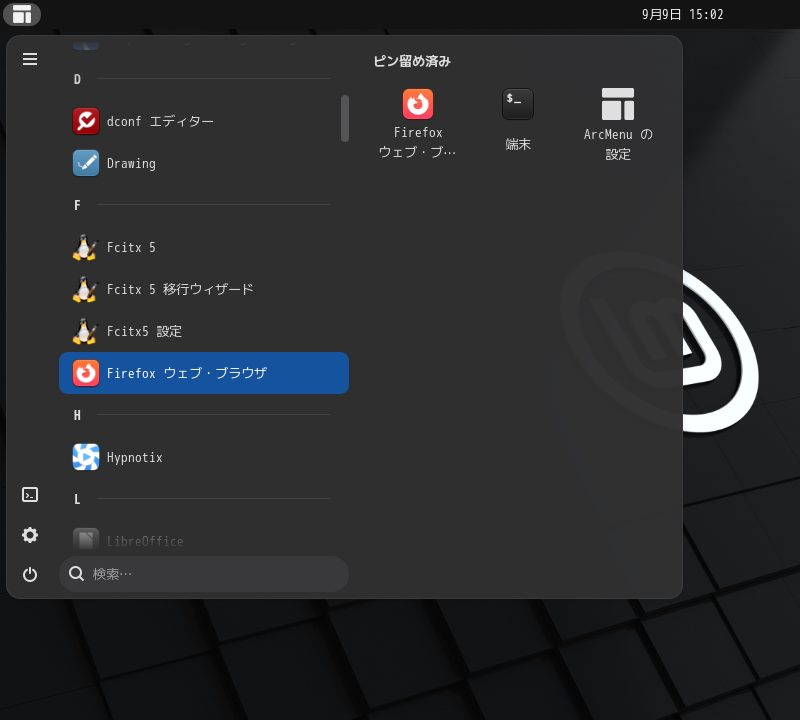
Task: Open settings gear in the sidebar
Action: point(30,535)
